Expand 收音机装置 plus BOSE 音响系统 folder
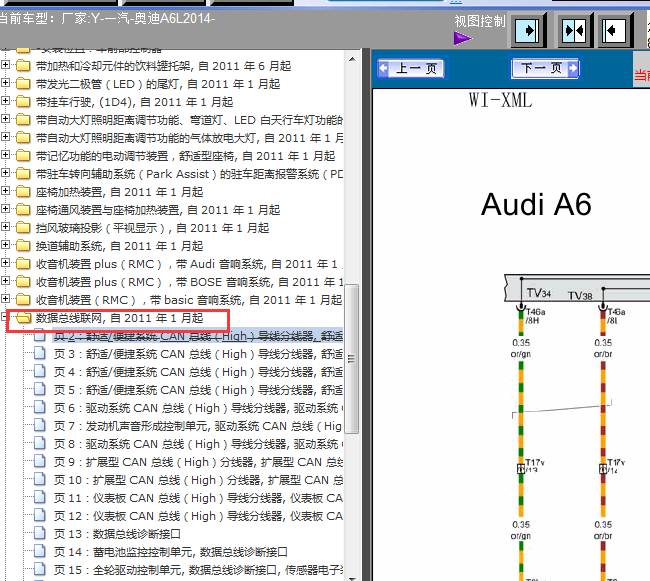This screenshot has width=650, height=581. pyautogui.click(x=5, y=281)
